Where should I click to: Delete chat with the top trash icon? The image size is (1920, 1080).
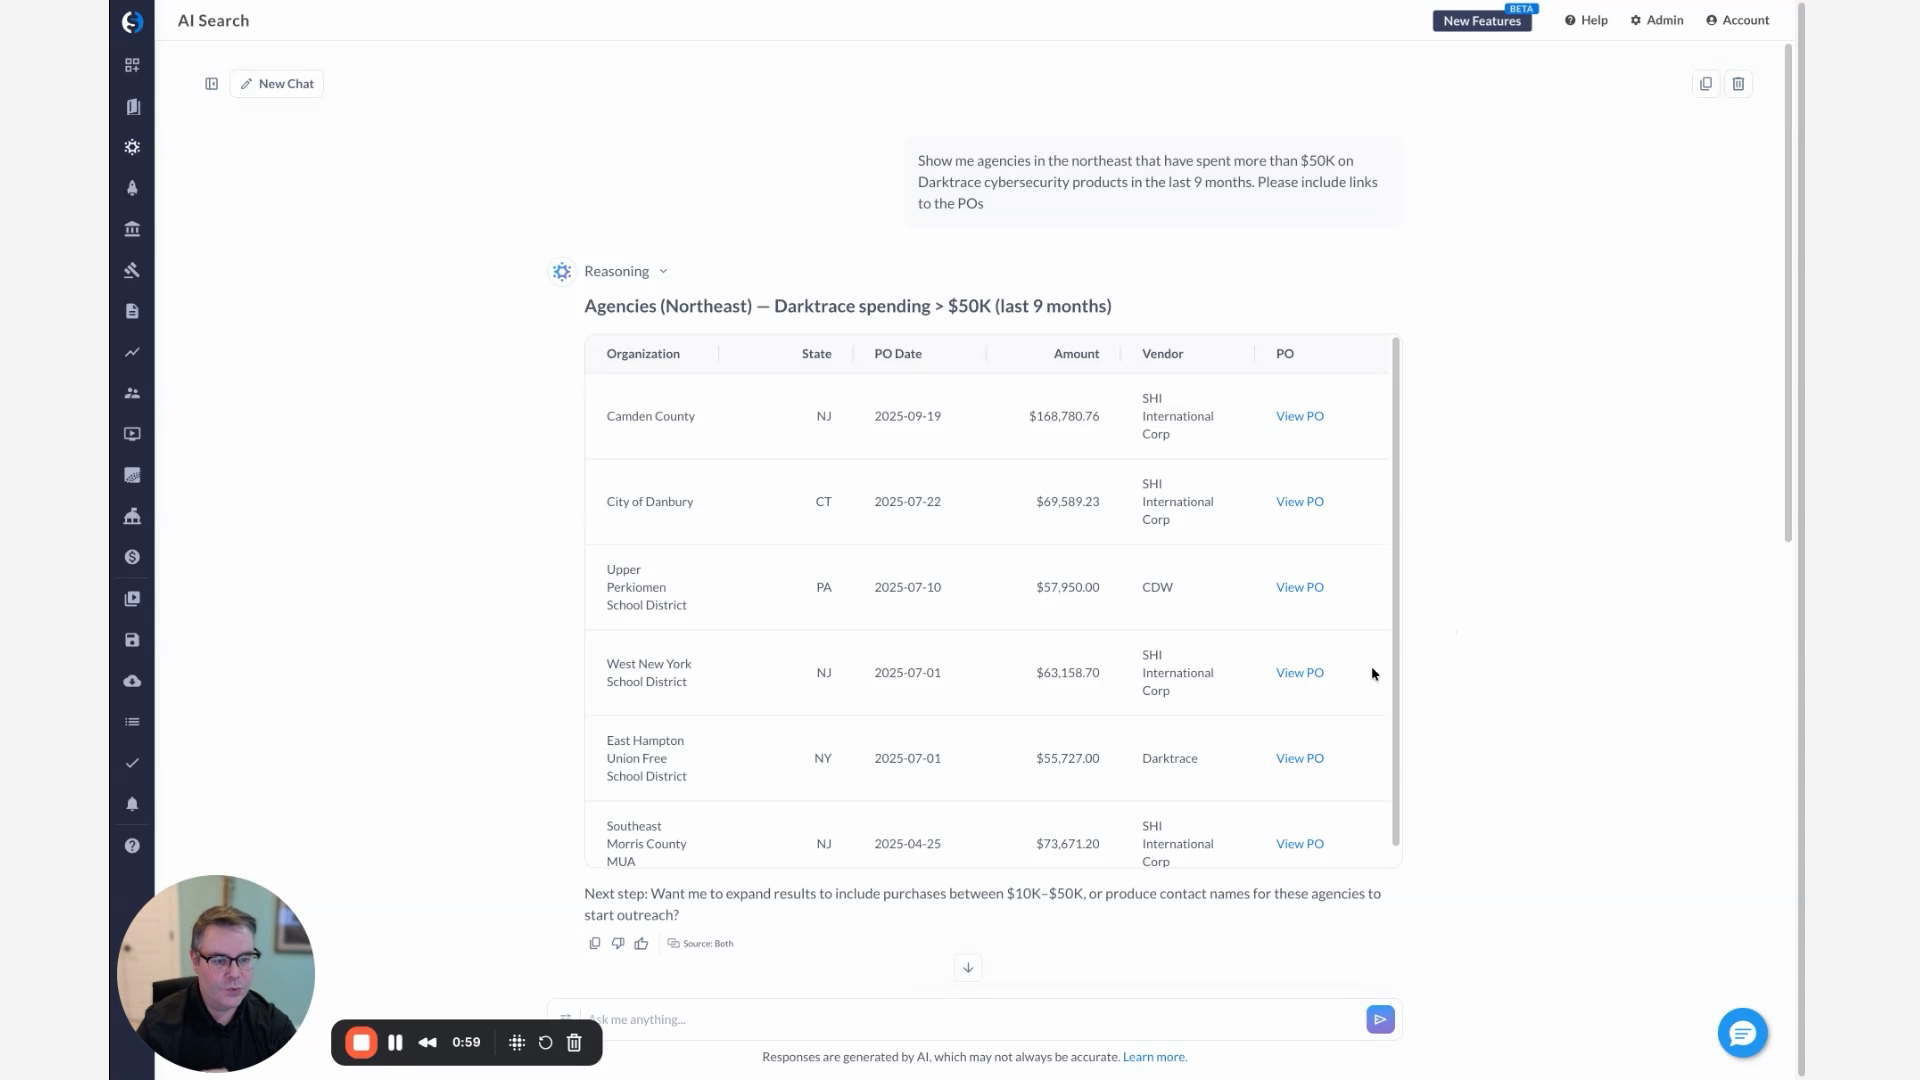point(1738,84)
